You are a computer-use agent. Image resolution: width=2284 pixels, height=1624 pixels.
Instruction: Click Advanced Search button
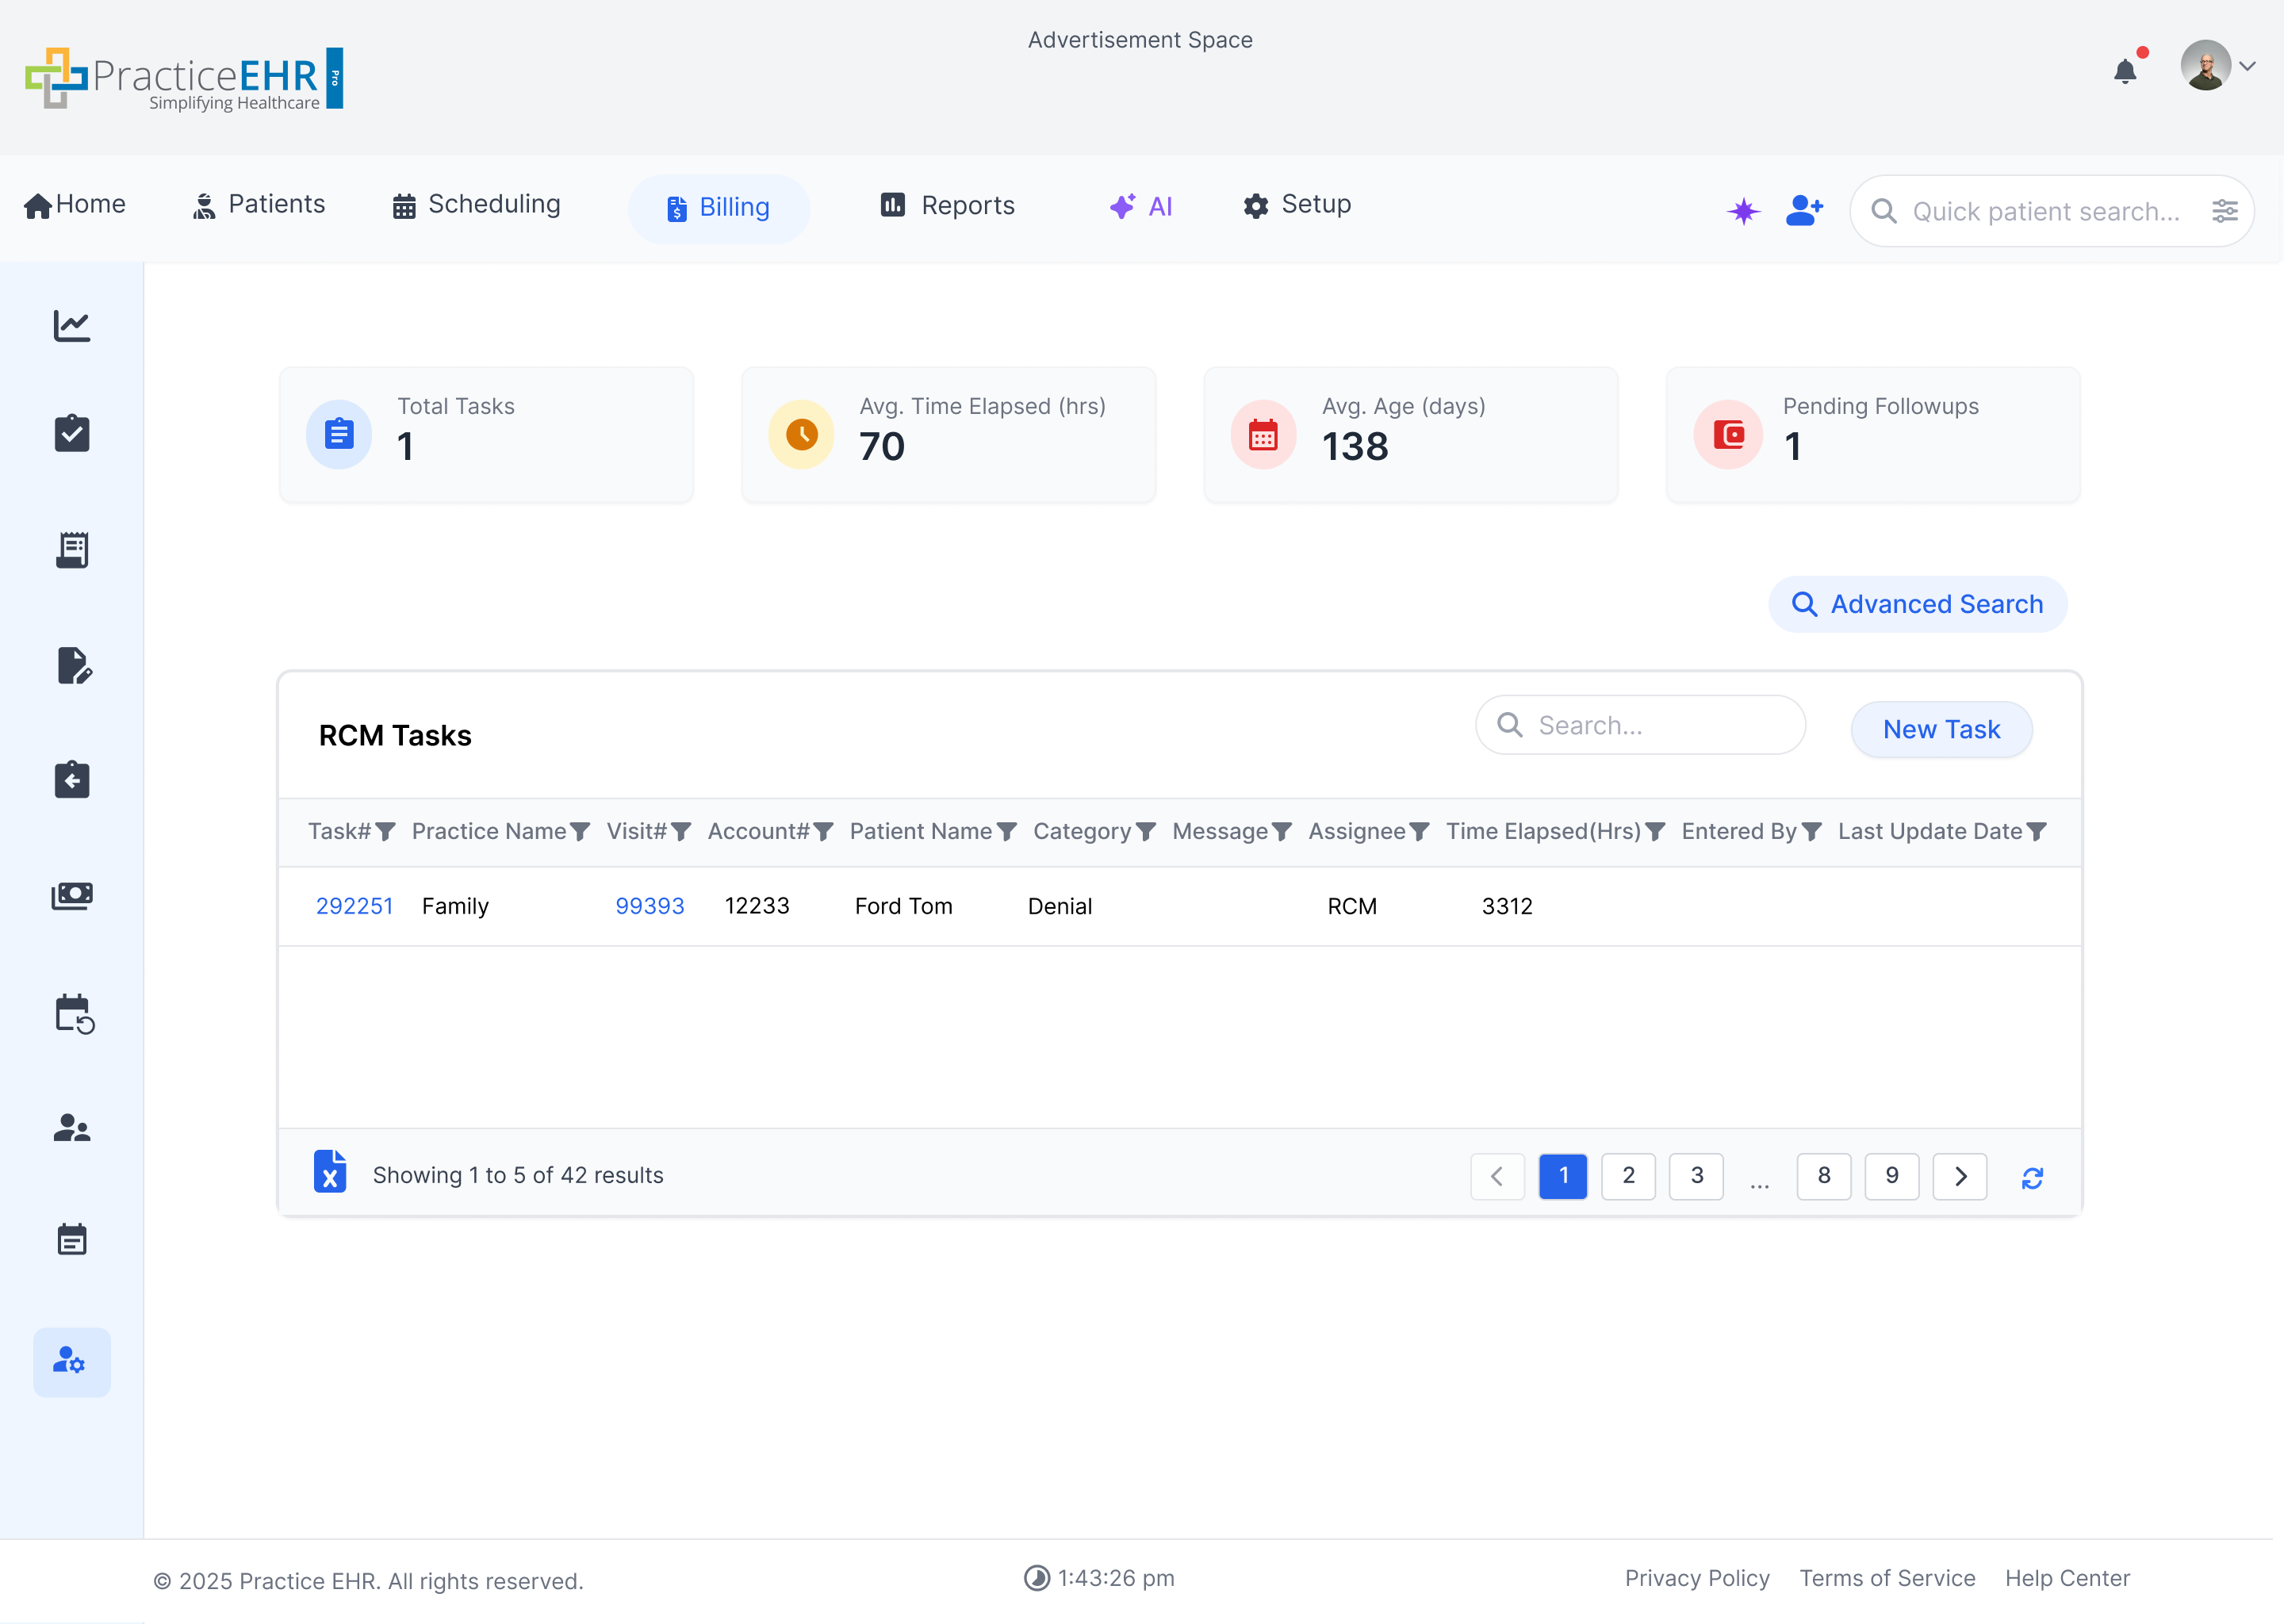tap(1917, 604)
